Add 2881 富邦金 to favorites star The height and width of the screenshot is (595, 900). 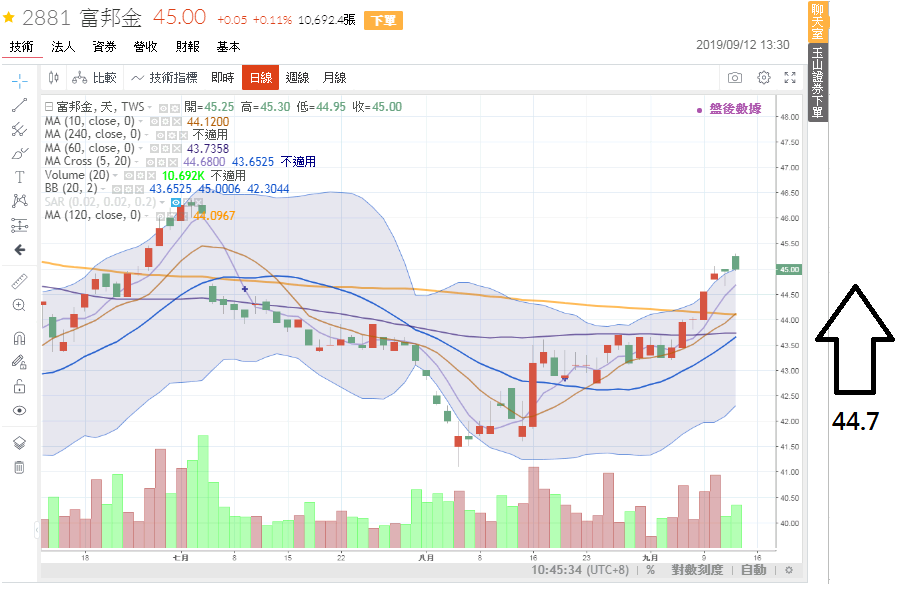click(9, 17)
